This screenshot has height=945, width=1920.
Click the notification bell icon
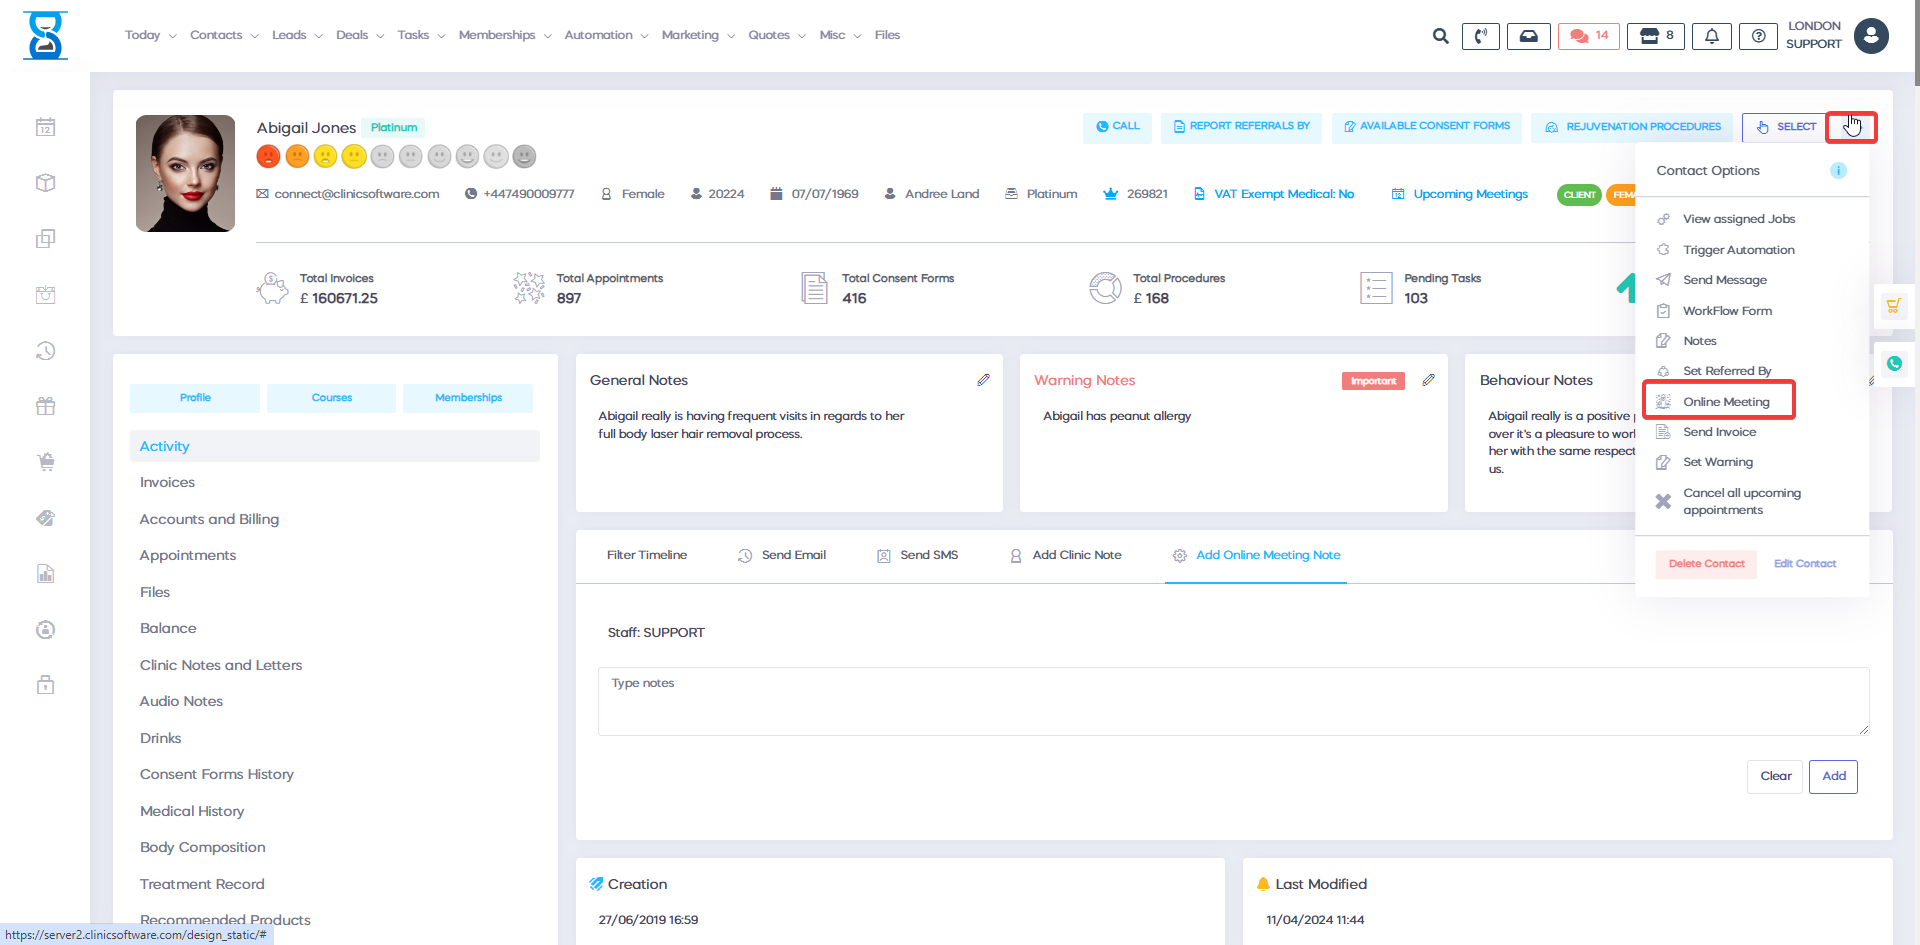pyautogui.click(x=1711, y=36)
